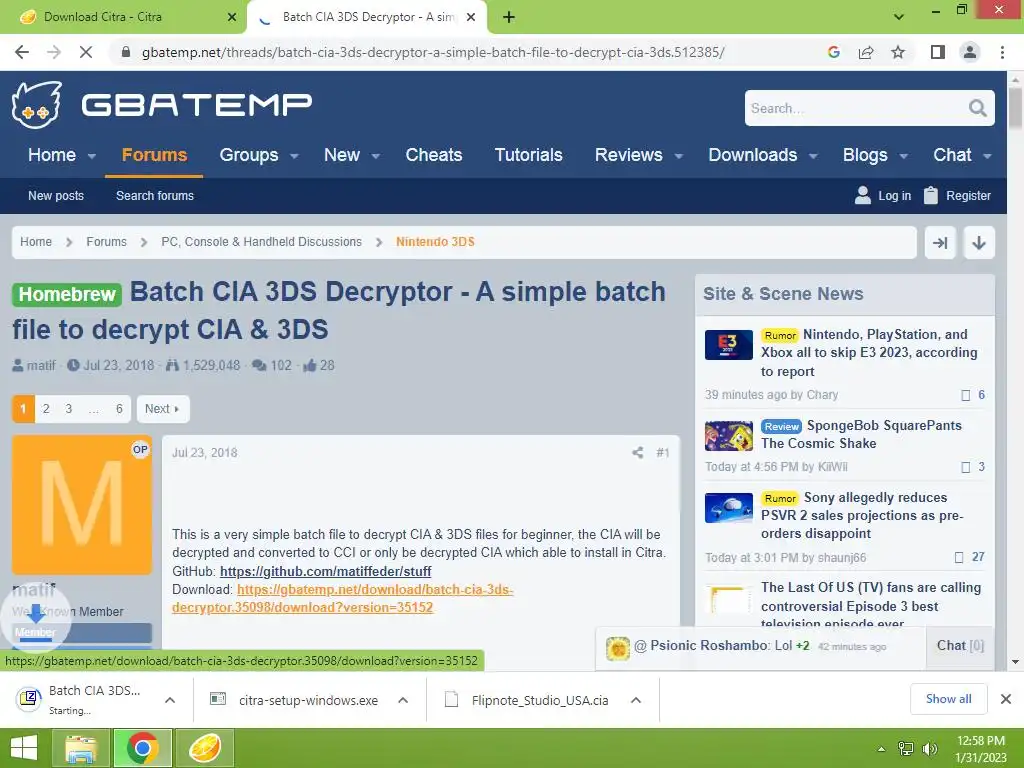The image size is (1024, 768).
Task: Open options for citra-setup-windows.exe download
Action: [403, 700]
